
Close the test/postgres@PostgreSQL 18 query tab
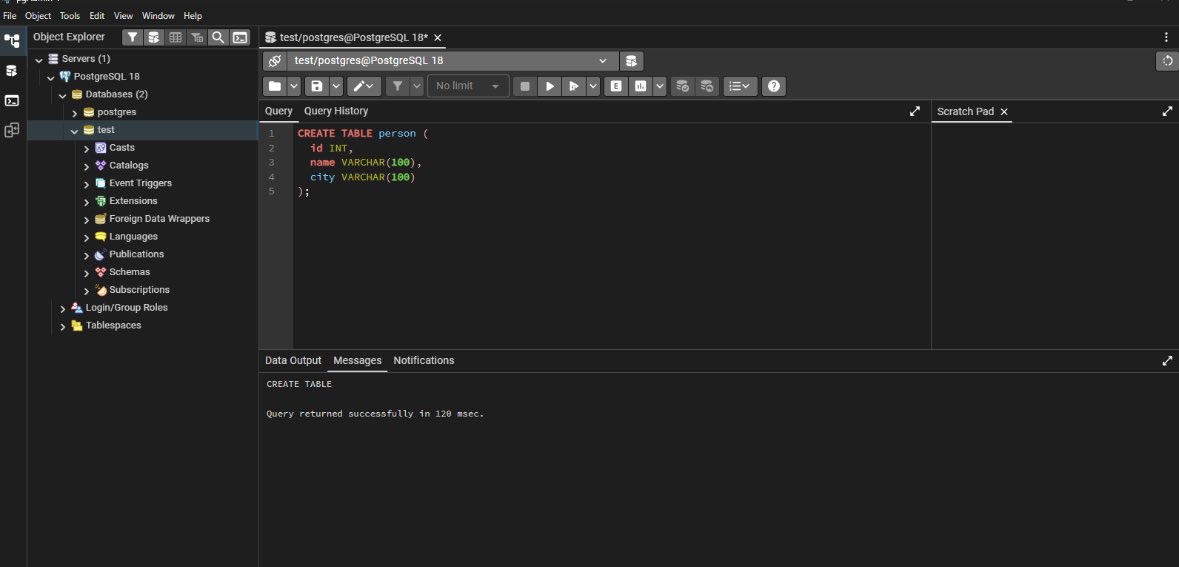point(438,38)
